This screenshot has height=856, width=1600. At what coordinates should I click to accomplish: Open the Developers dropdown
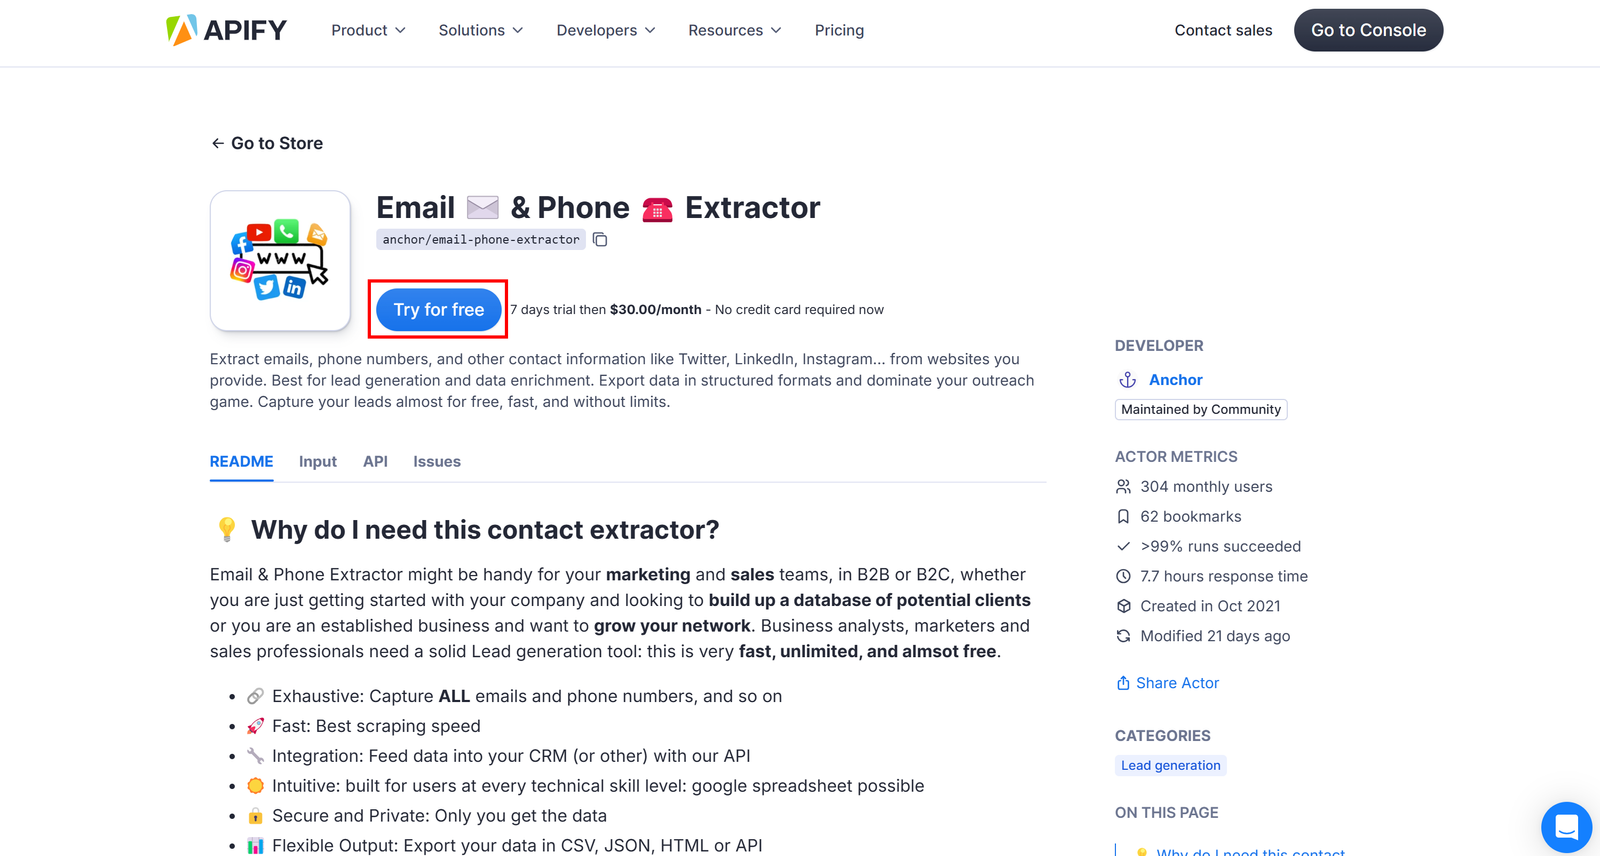(x=606, y=30)
